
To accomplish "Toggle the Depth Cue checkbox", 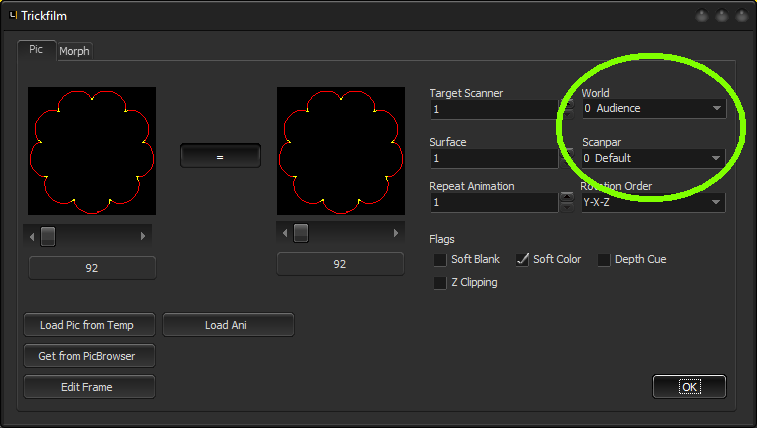I will (x=604, y=260).
